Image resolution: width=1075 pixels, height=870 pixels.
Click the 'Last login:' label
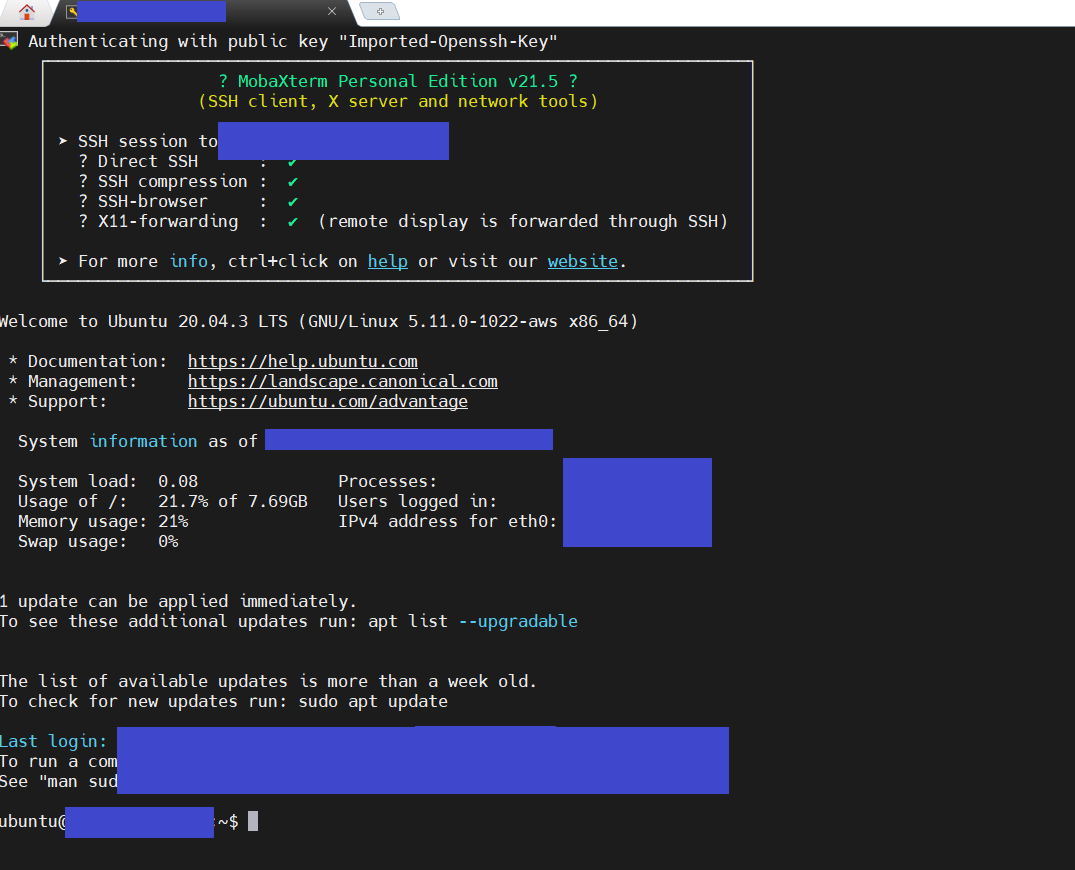pyautogui.click(x=53, y=741)
